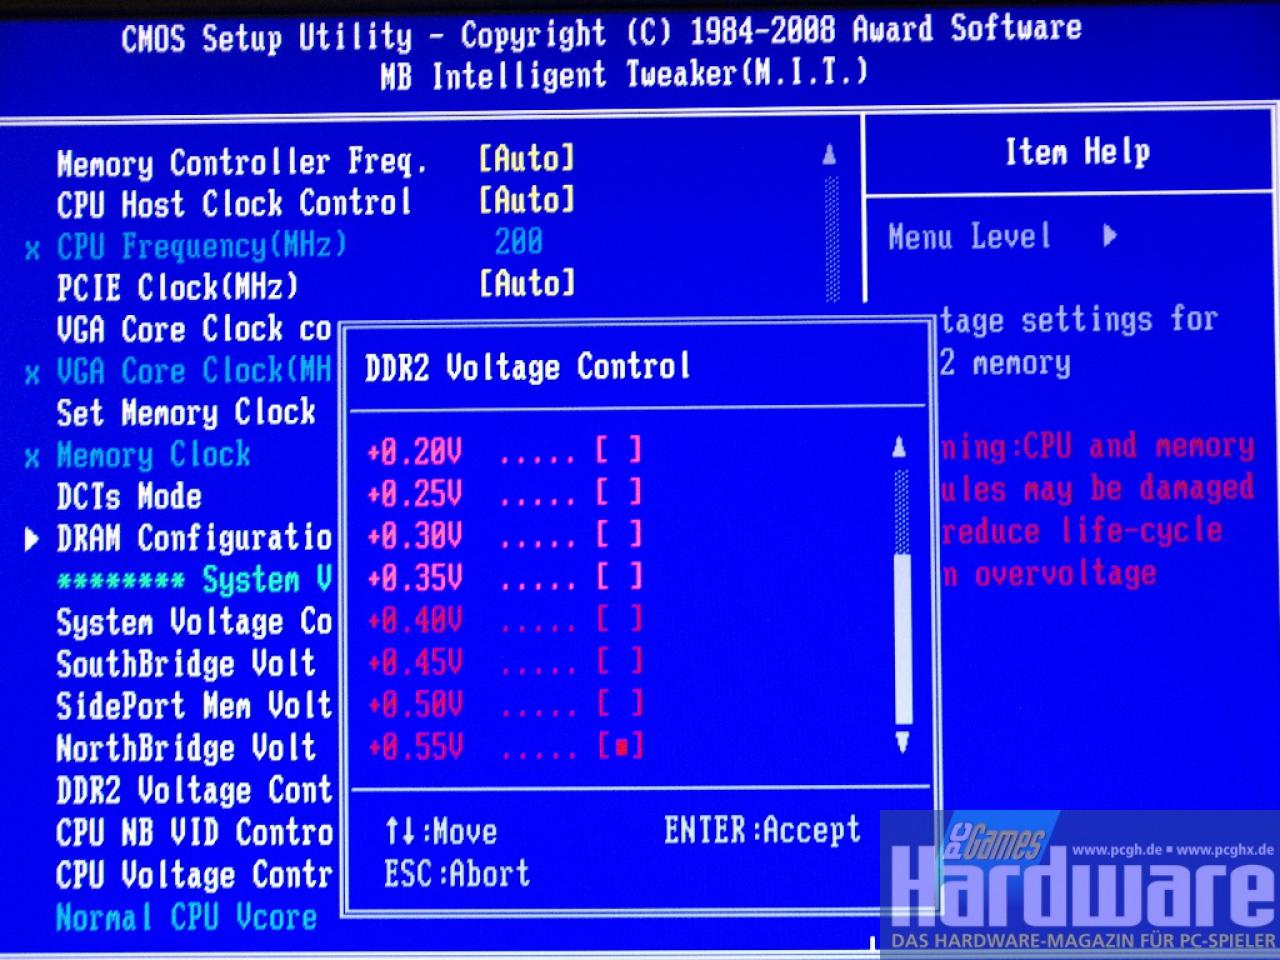
Task: Select the +0.50V overvoltage option
Action: (505, 704)
